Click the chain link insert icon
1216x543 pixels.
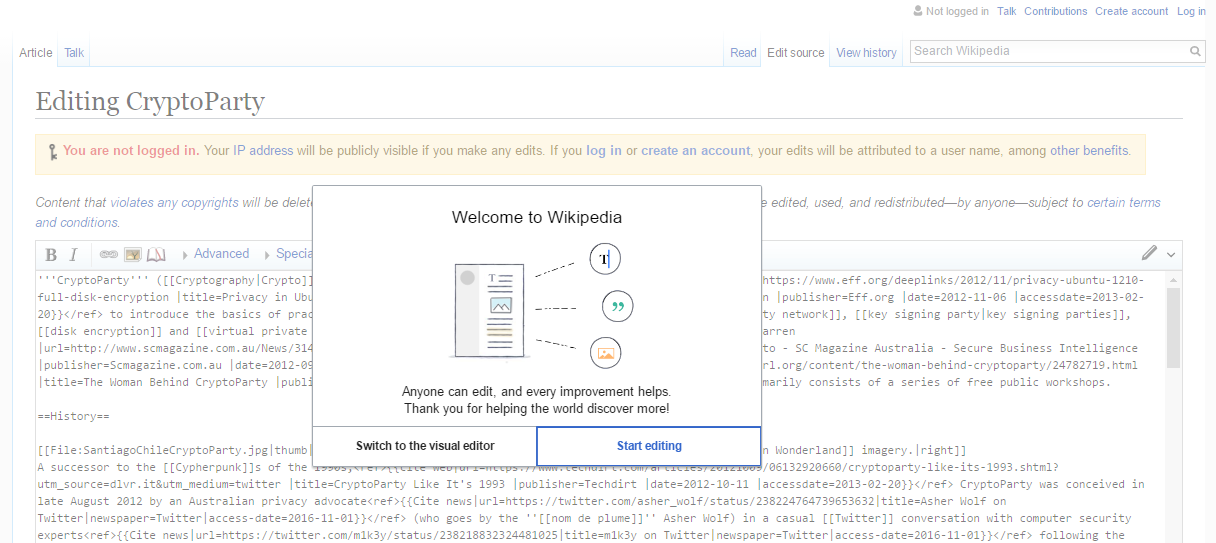pyautogui.click(x=108, y=255)
